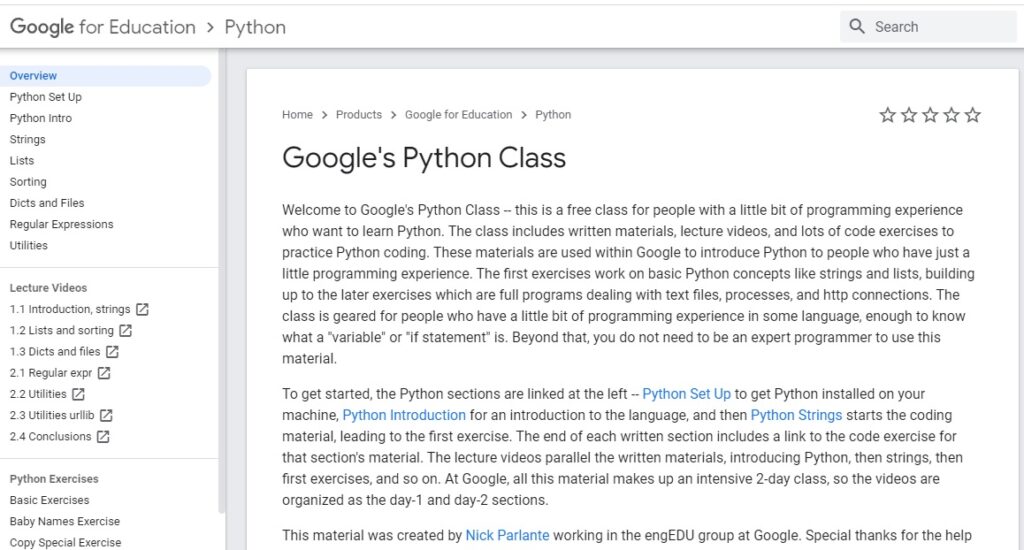Focus the Search input field
This screenshot has width=1024, height=550.
click(x=928, y=26)
